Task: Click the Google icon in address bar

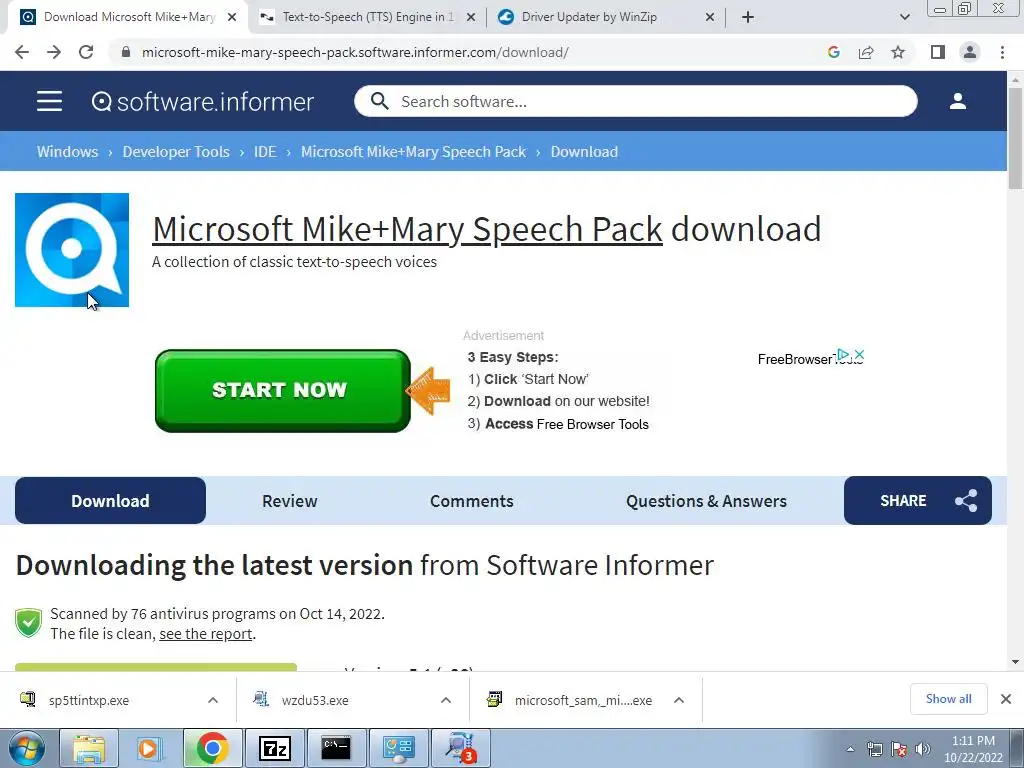Action: [833, 52]
